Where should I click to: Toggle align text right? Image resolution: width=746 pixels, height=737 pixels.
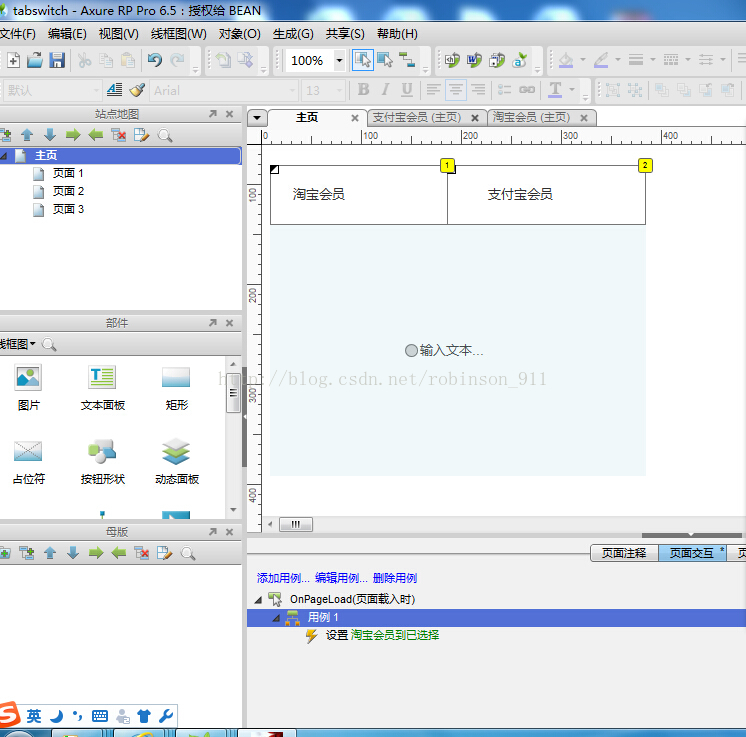478,89
